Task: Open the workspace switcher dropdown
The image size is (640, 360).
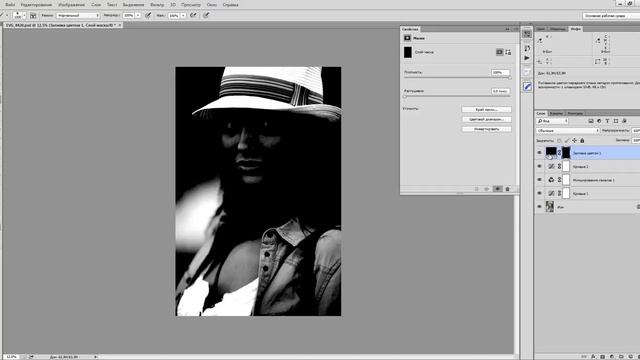Action: click(611, 16)
